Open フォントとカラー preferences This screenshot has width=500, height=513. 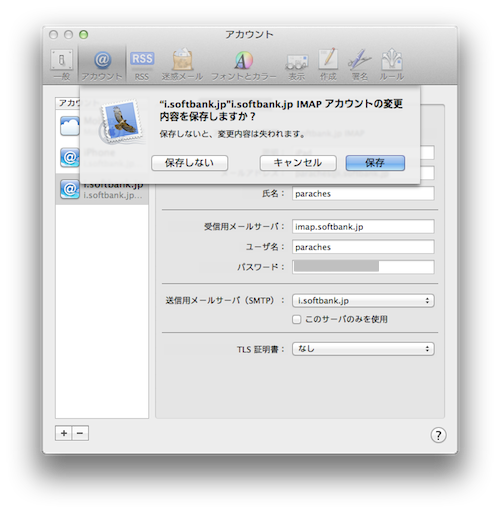[244, 65]
